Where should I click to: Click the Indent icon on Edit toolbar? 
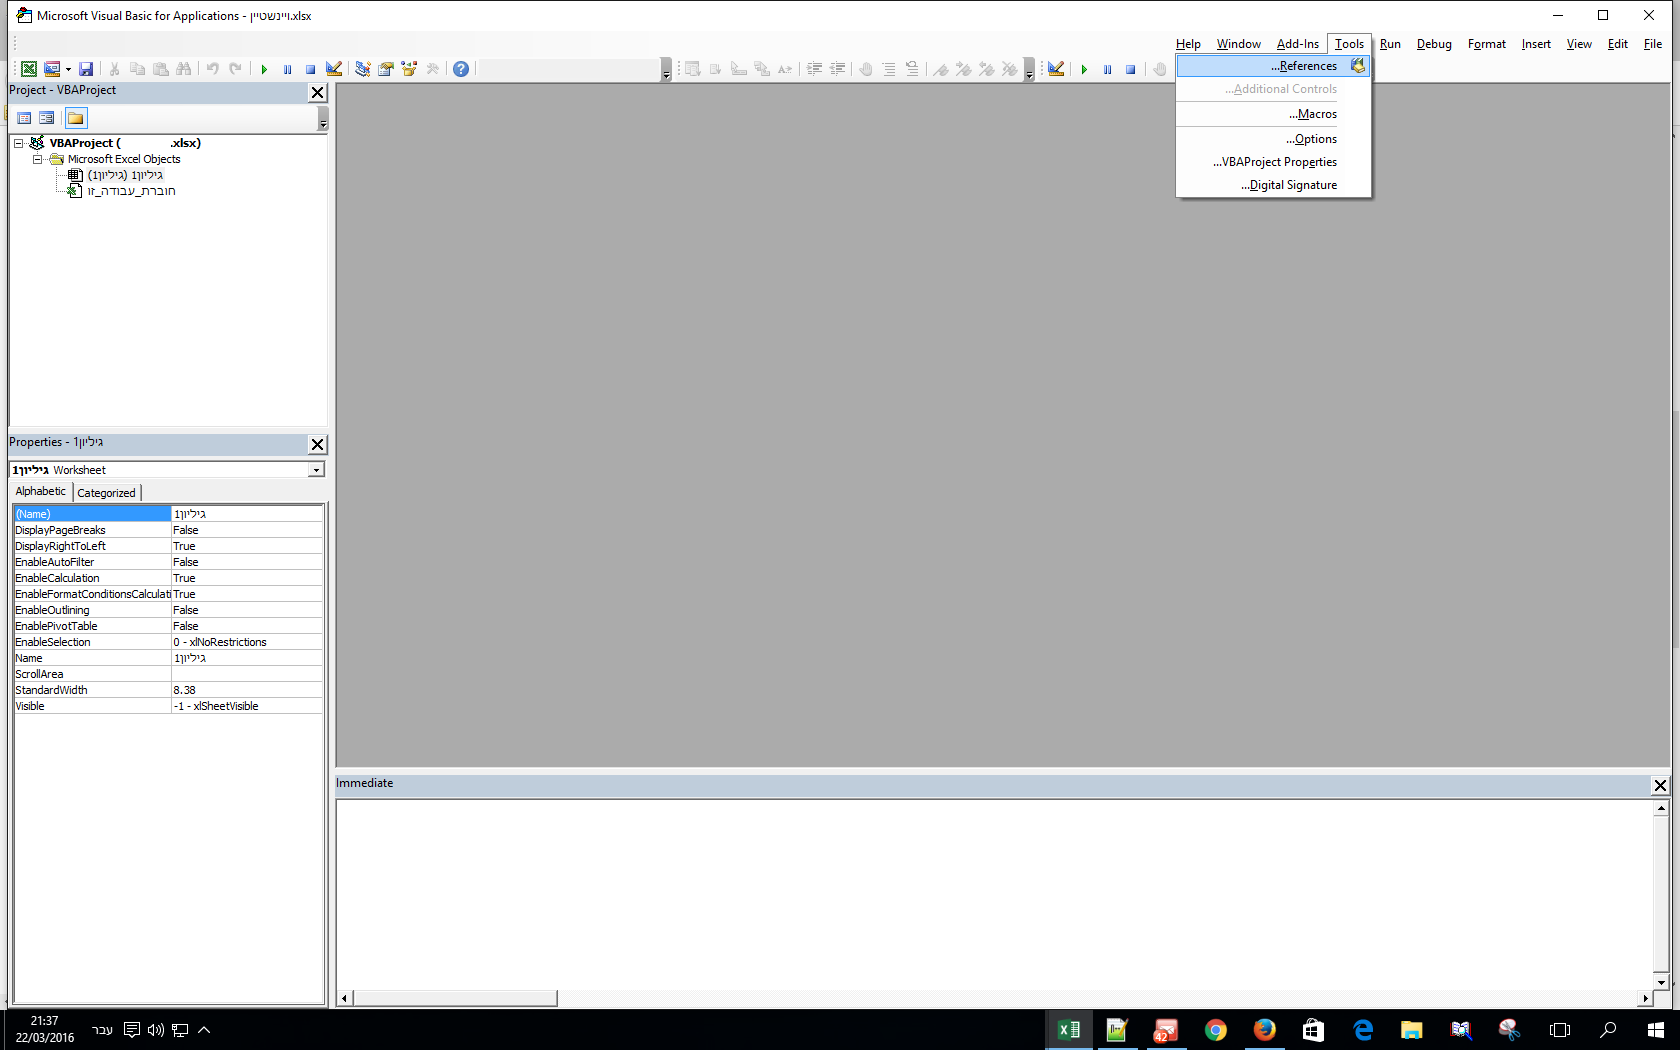point(815,69)
